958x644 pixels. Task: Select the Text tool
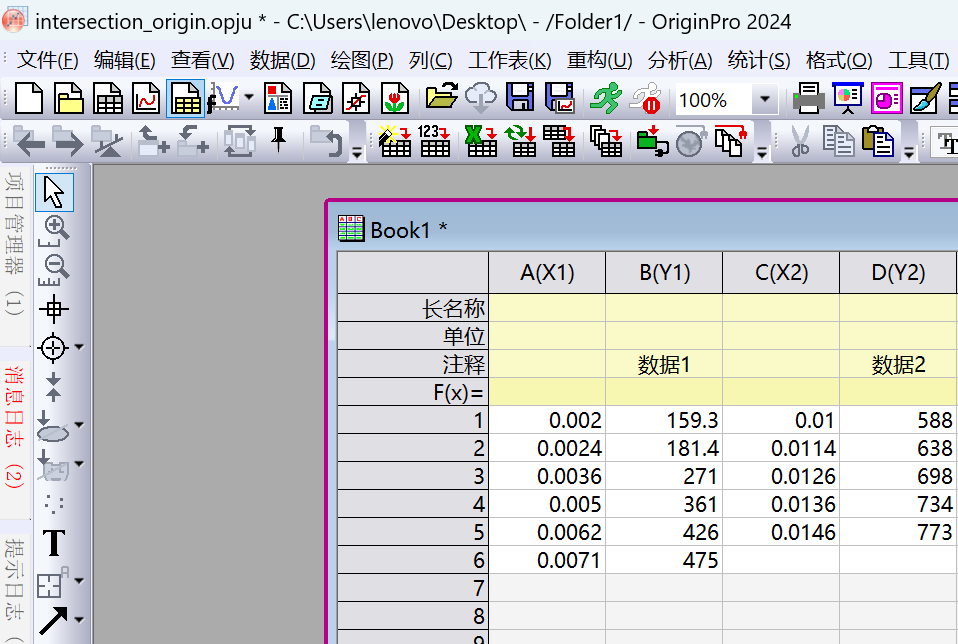[54, 543]
